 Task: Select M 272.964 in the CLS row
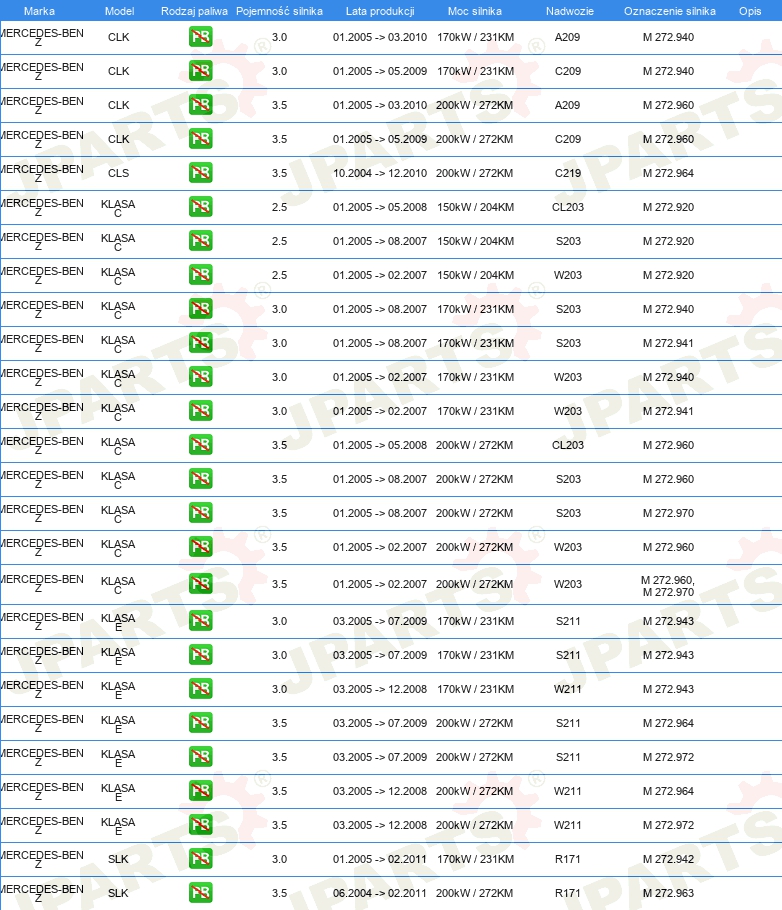(668, 173)
